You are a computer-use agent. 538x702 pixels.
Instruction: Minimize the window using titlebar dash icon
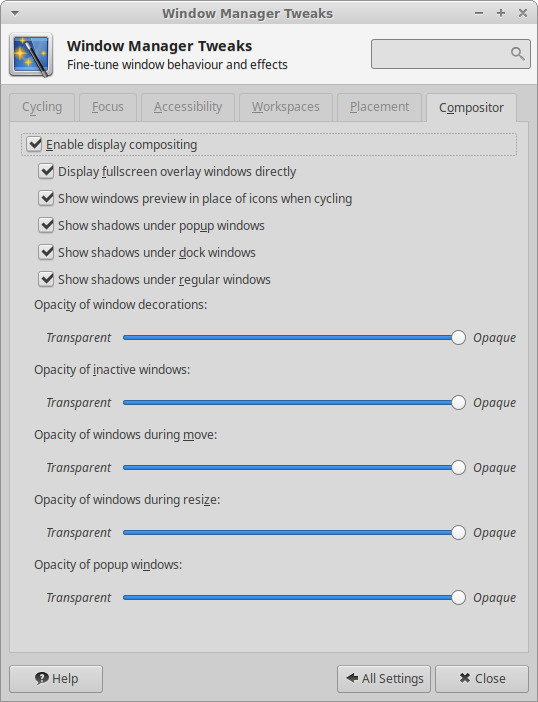(x=479, y=13)
